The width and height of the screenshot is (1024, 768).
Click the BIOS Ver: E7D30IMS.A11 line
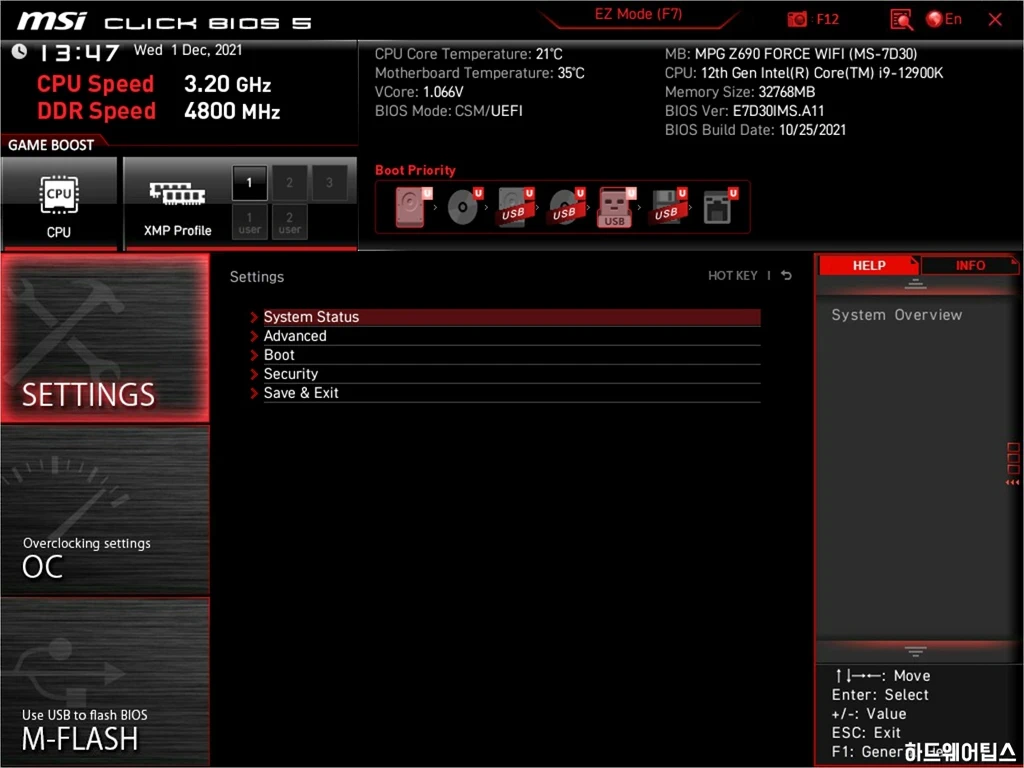click(744, 111)
